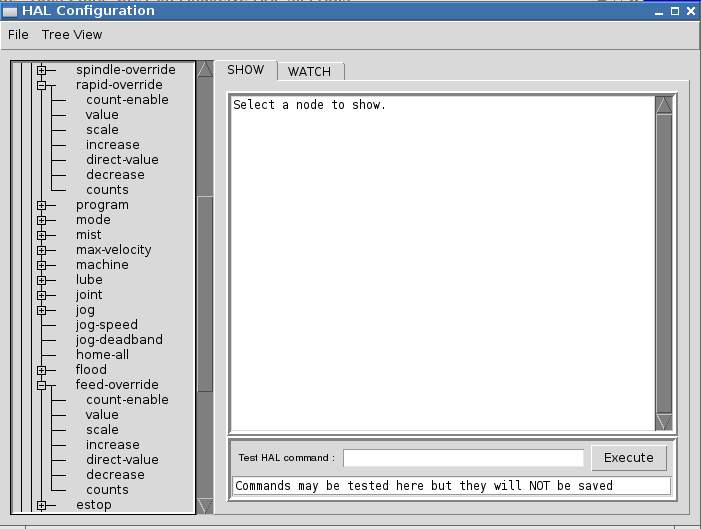Expand the joint tree node
The image size is (701, 529).
coord(42,295)
